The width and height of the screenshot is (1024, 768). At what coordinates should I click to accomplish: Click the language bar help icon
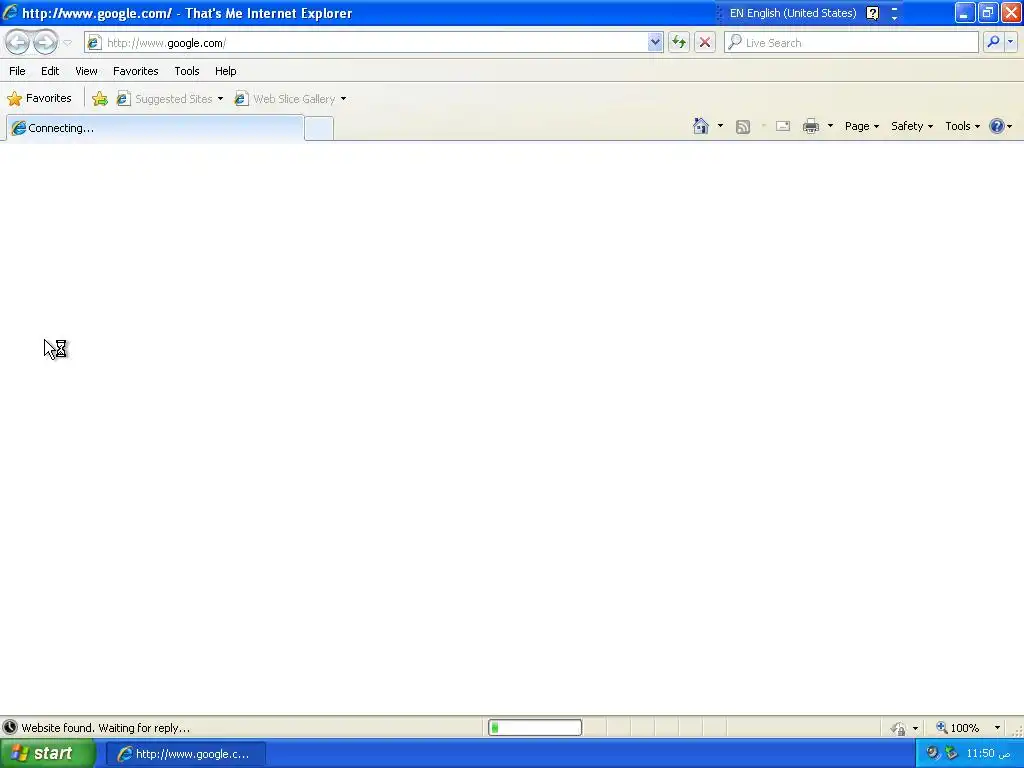872,13
